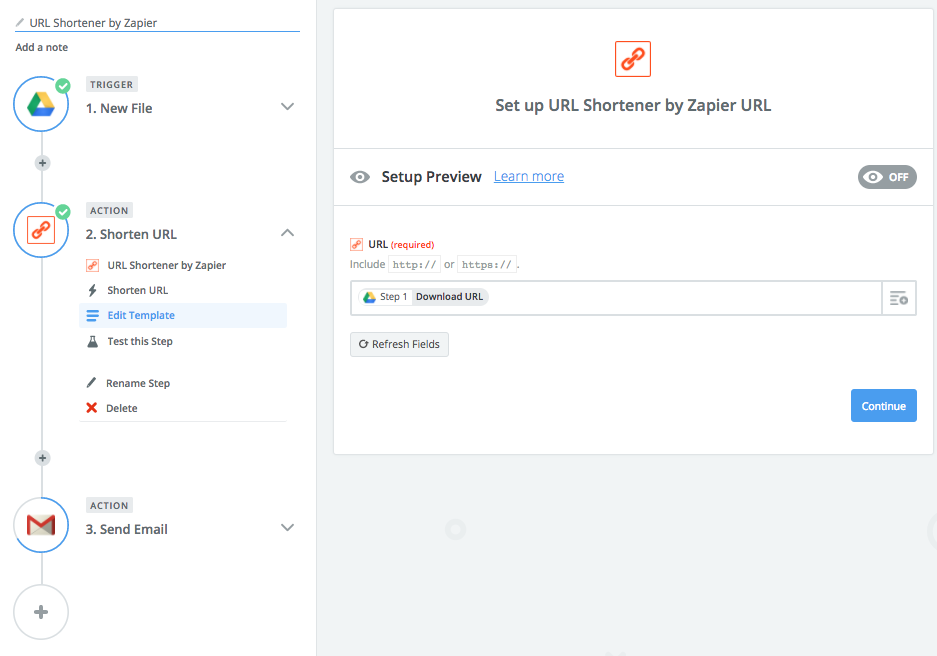
Task: Add a step with bottom plus circle
Action: [x=41, y=612]
